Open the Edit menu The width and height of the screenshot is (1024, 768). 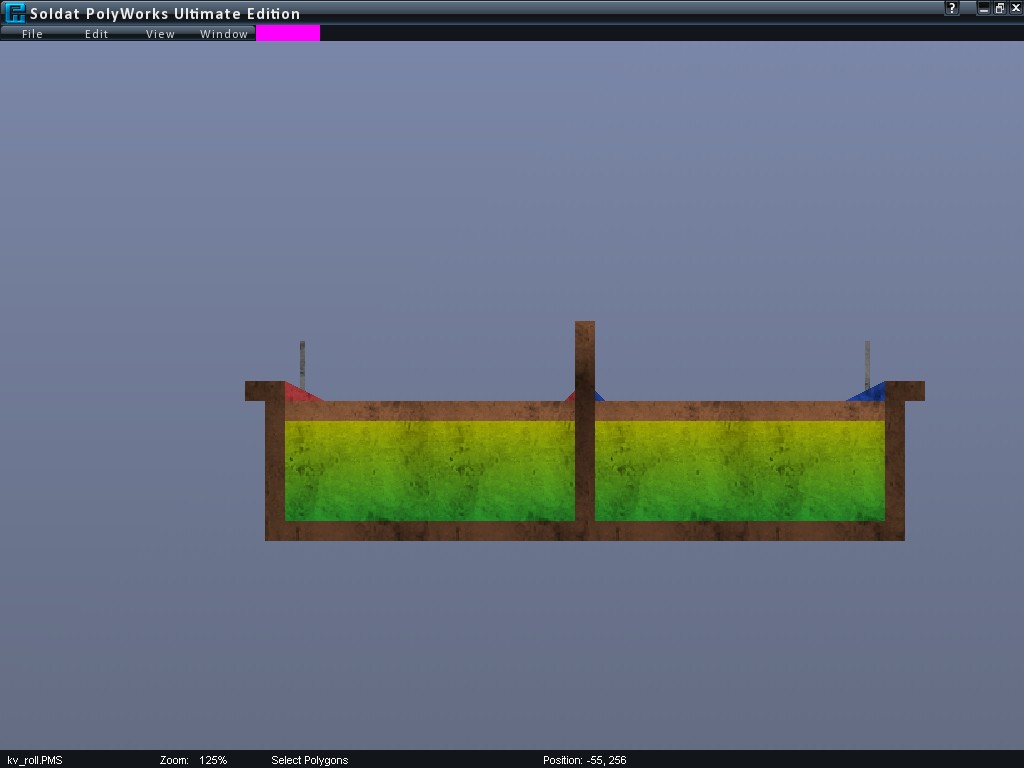96,33
